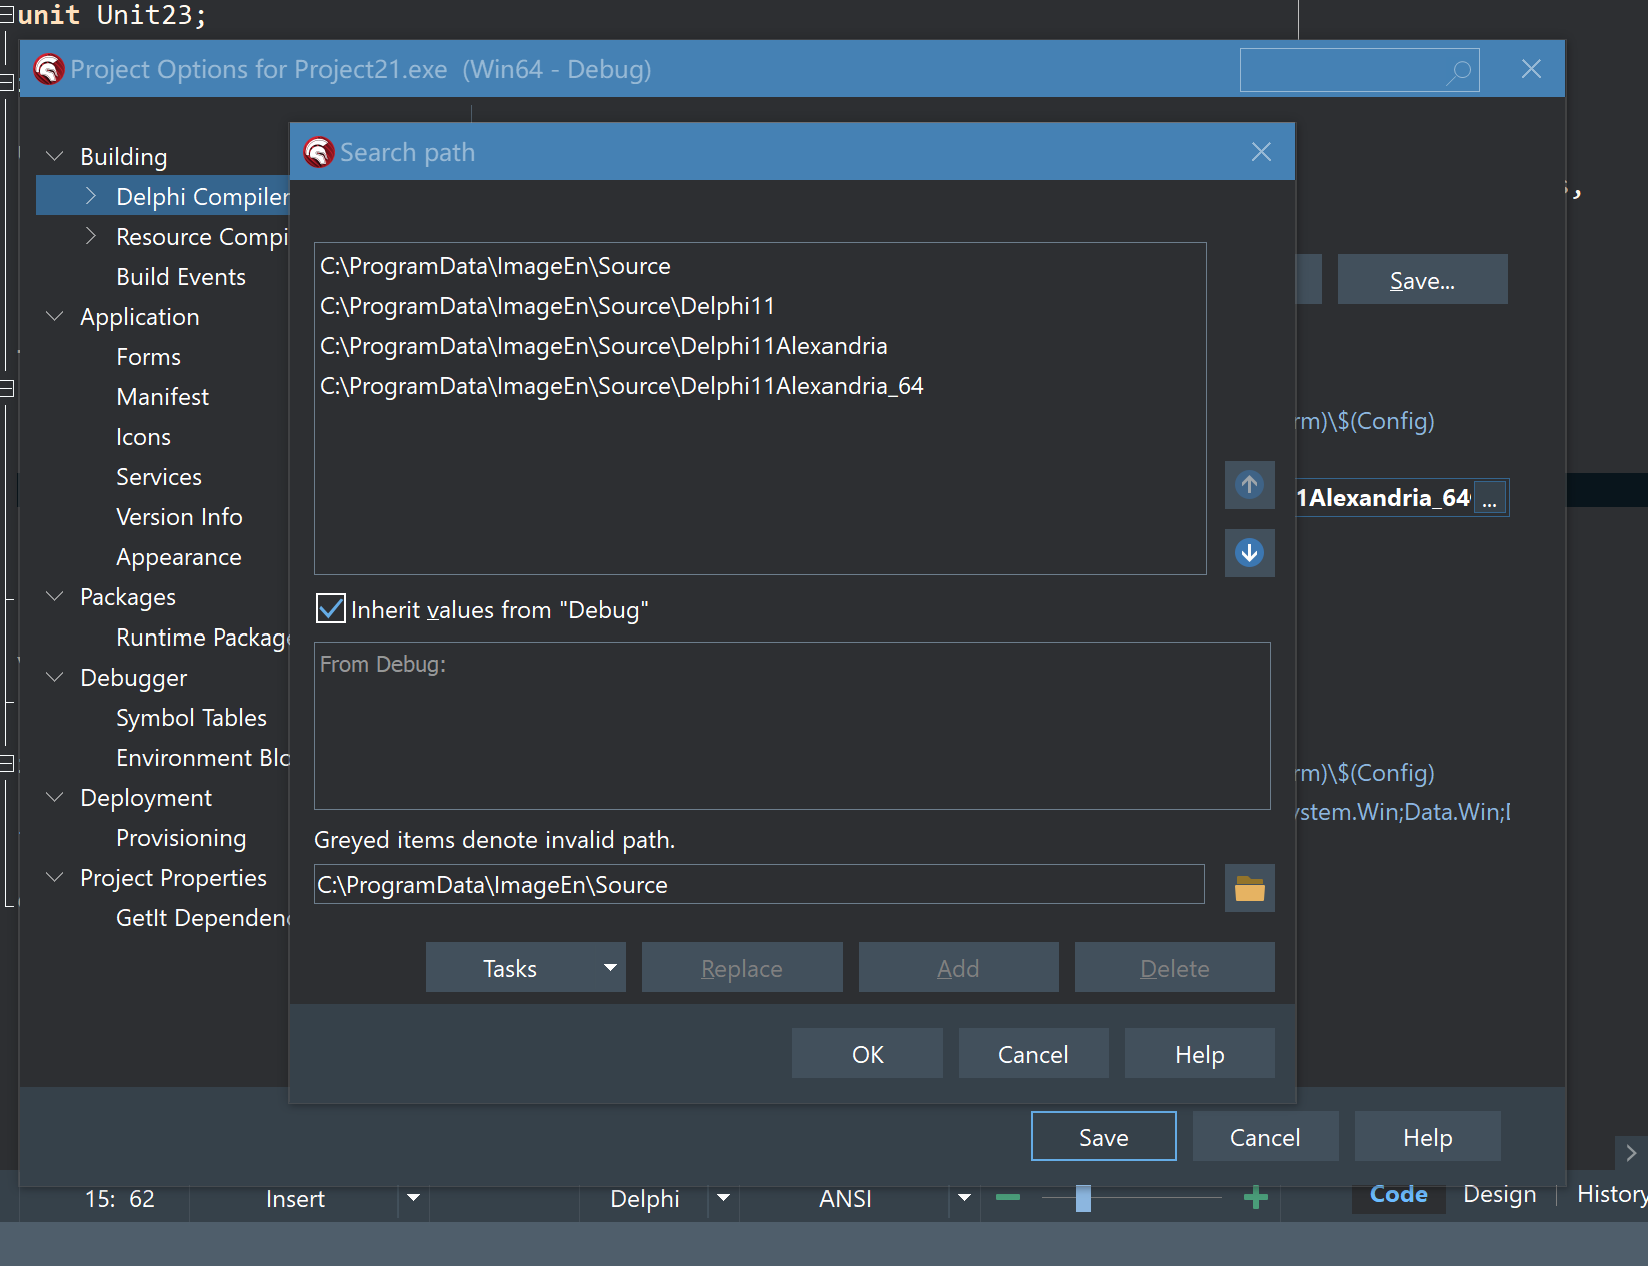Click Cancel in Project Options footer

click(1265, 1137)
